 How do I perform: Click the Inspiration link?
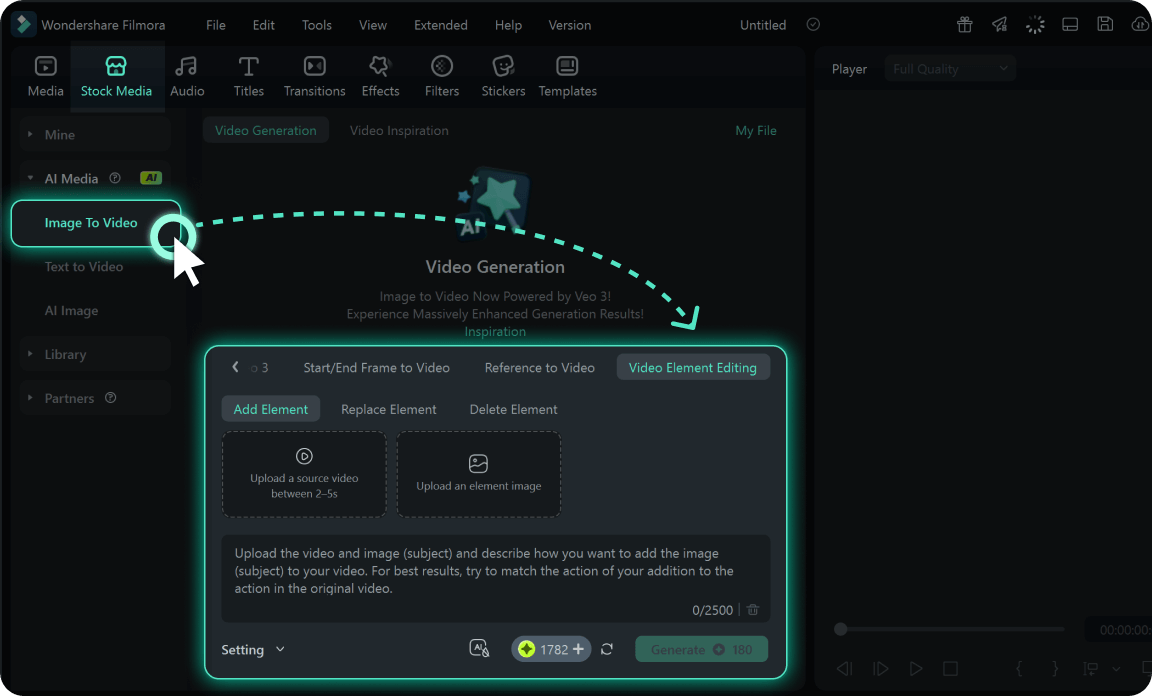(495, 331)
